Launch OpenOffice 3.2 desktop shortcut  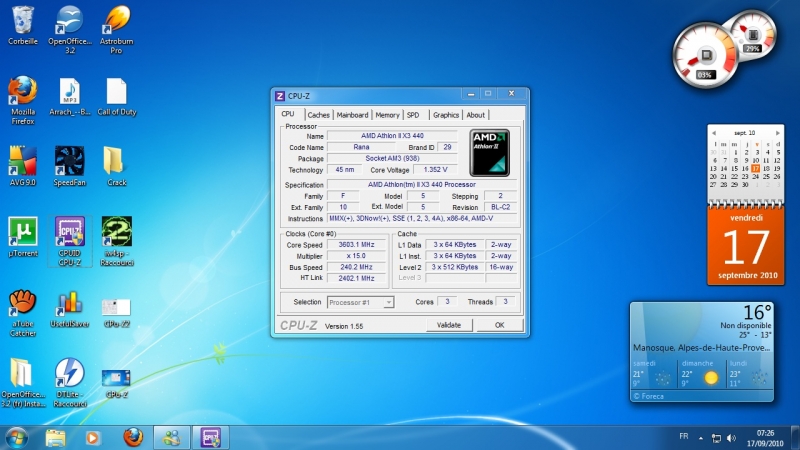[70, 30]
